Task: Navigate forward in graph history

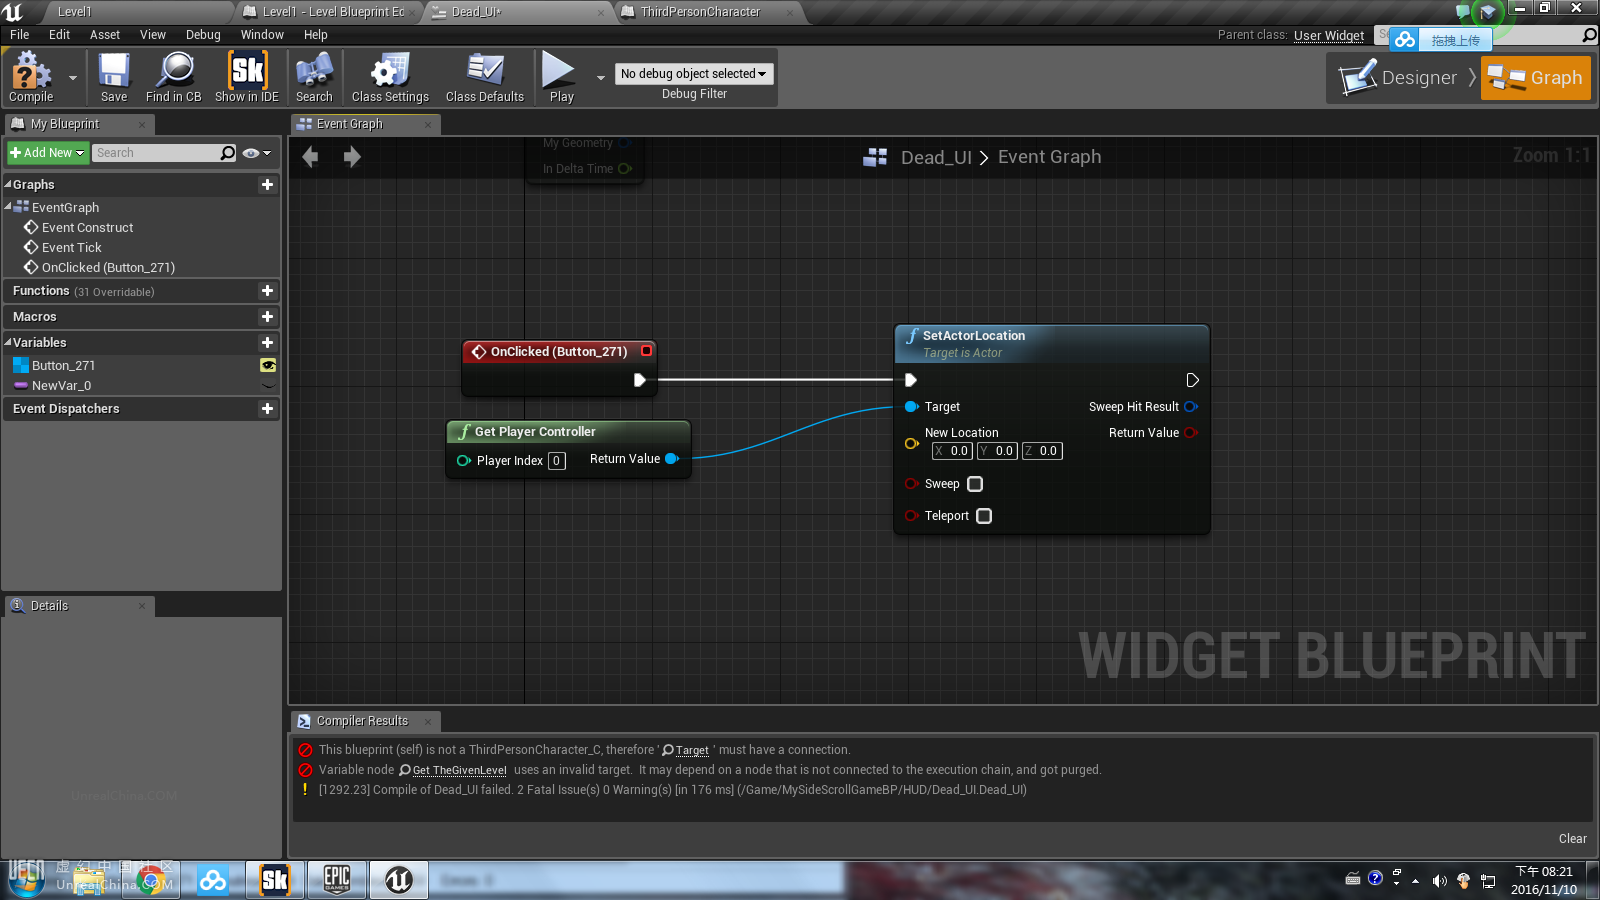Action: pos(352,156)
